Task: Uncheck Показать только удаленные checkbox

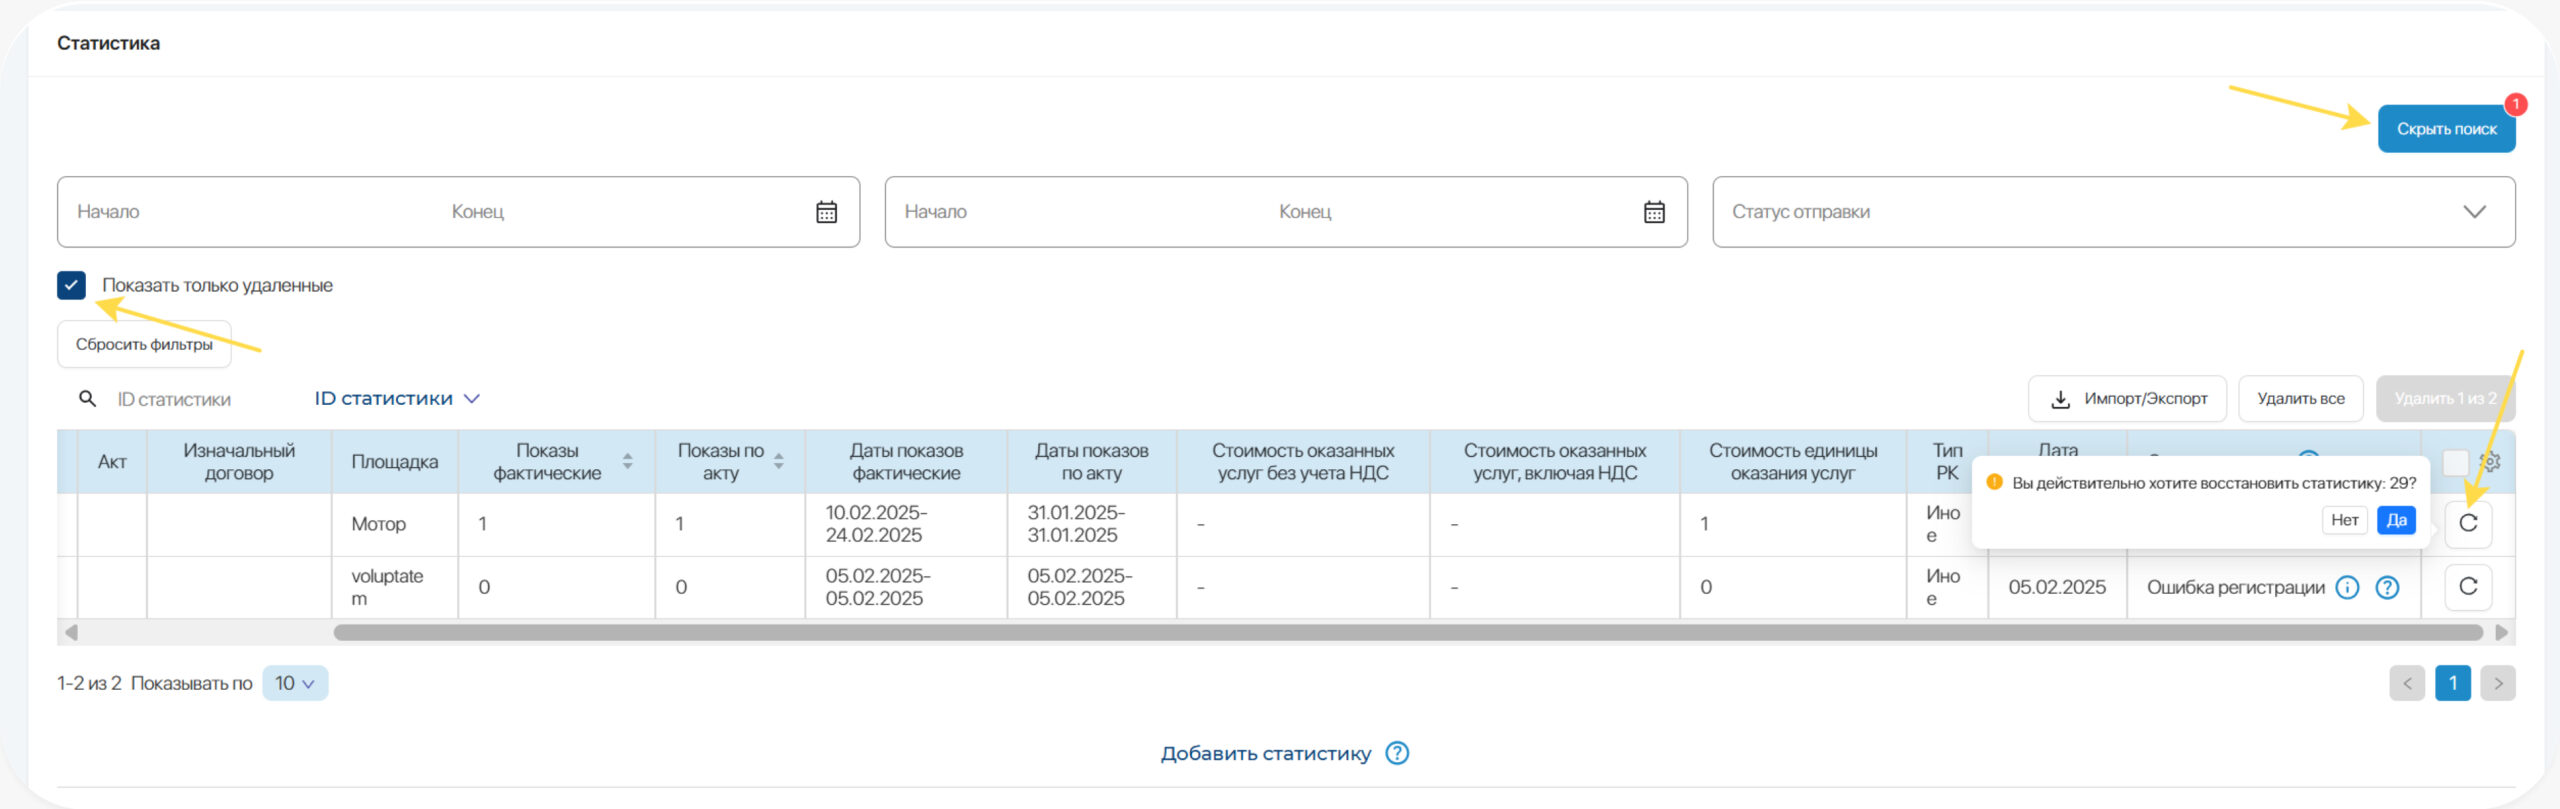Action: coord(72,286)
